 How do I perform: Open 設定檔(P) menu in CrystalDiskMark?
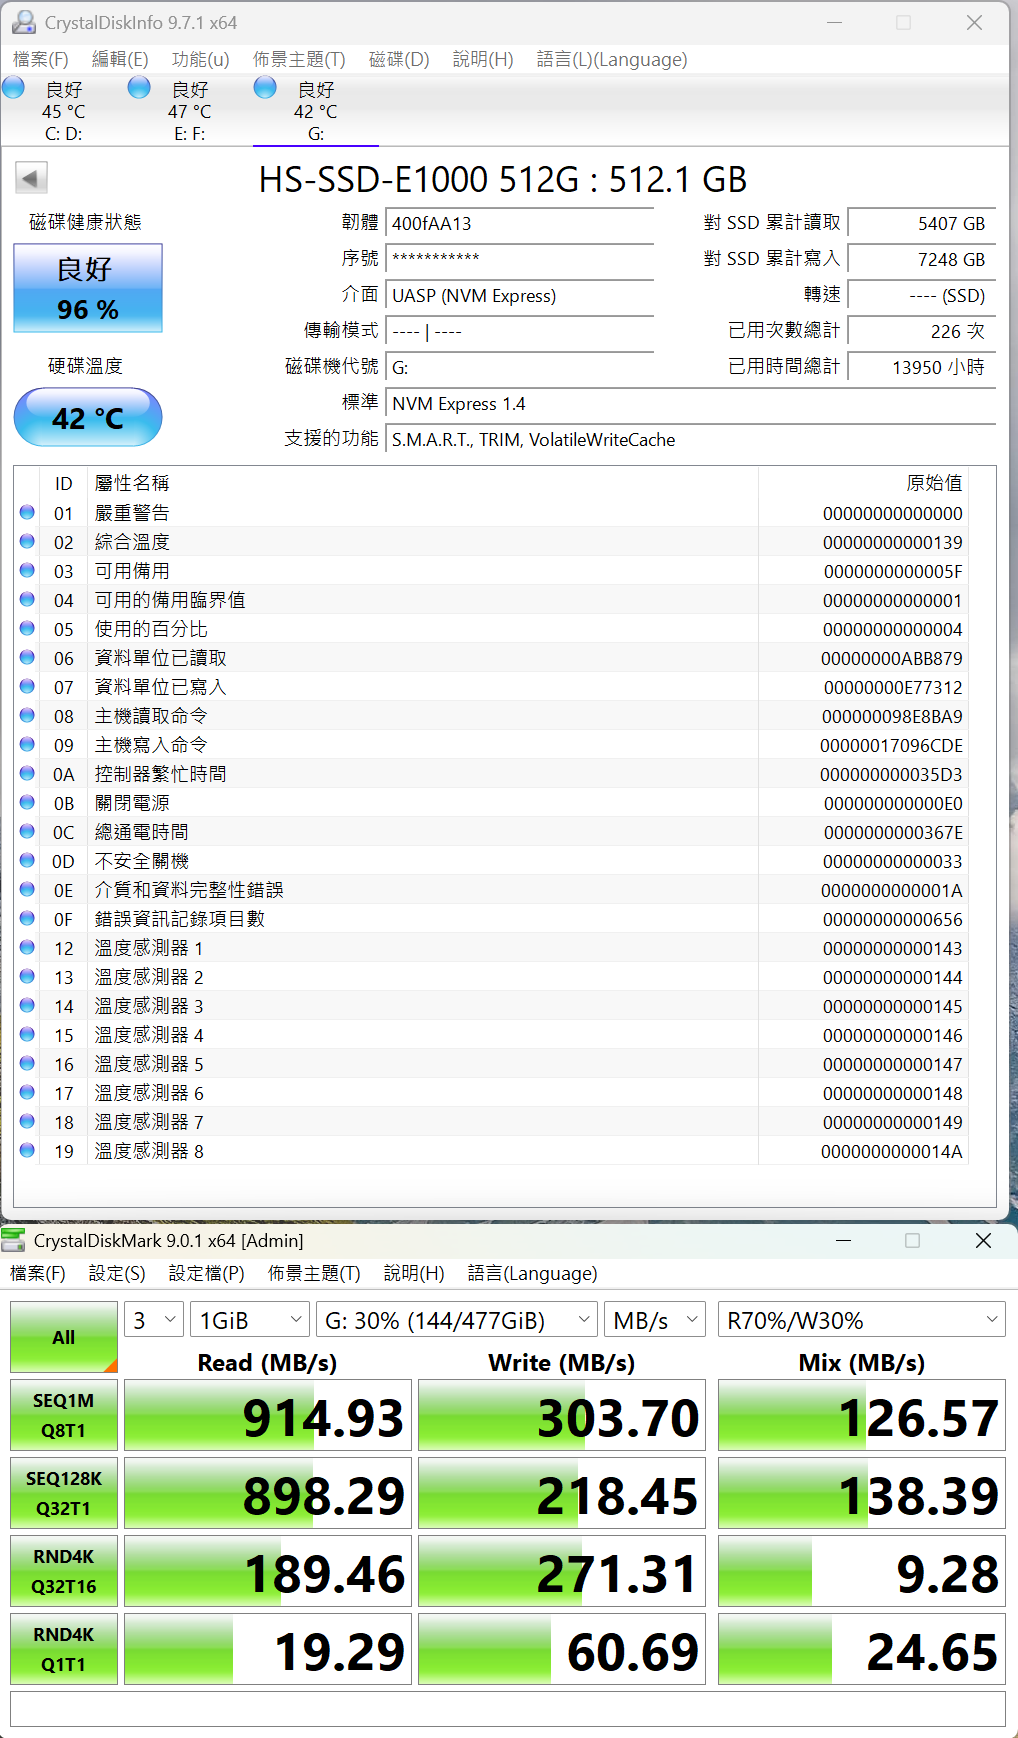(206, 1273)
